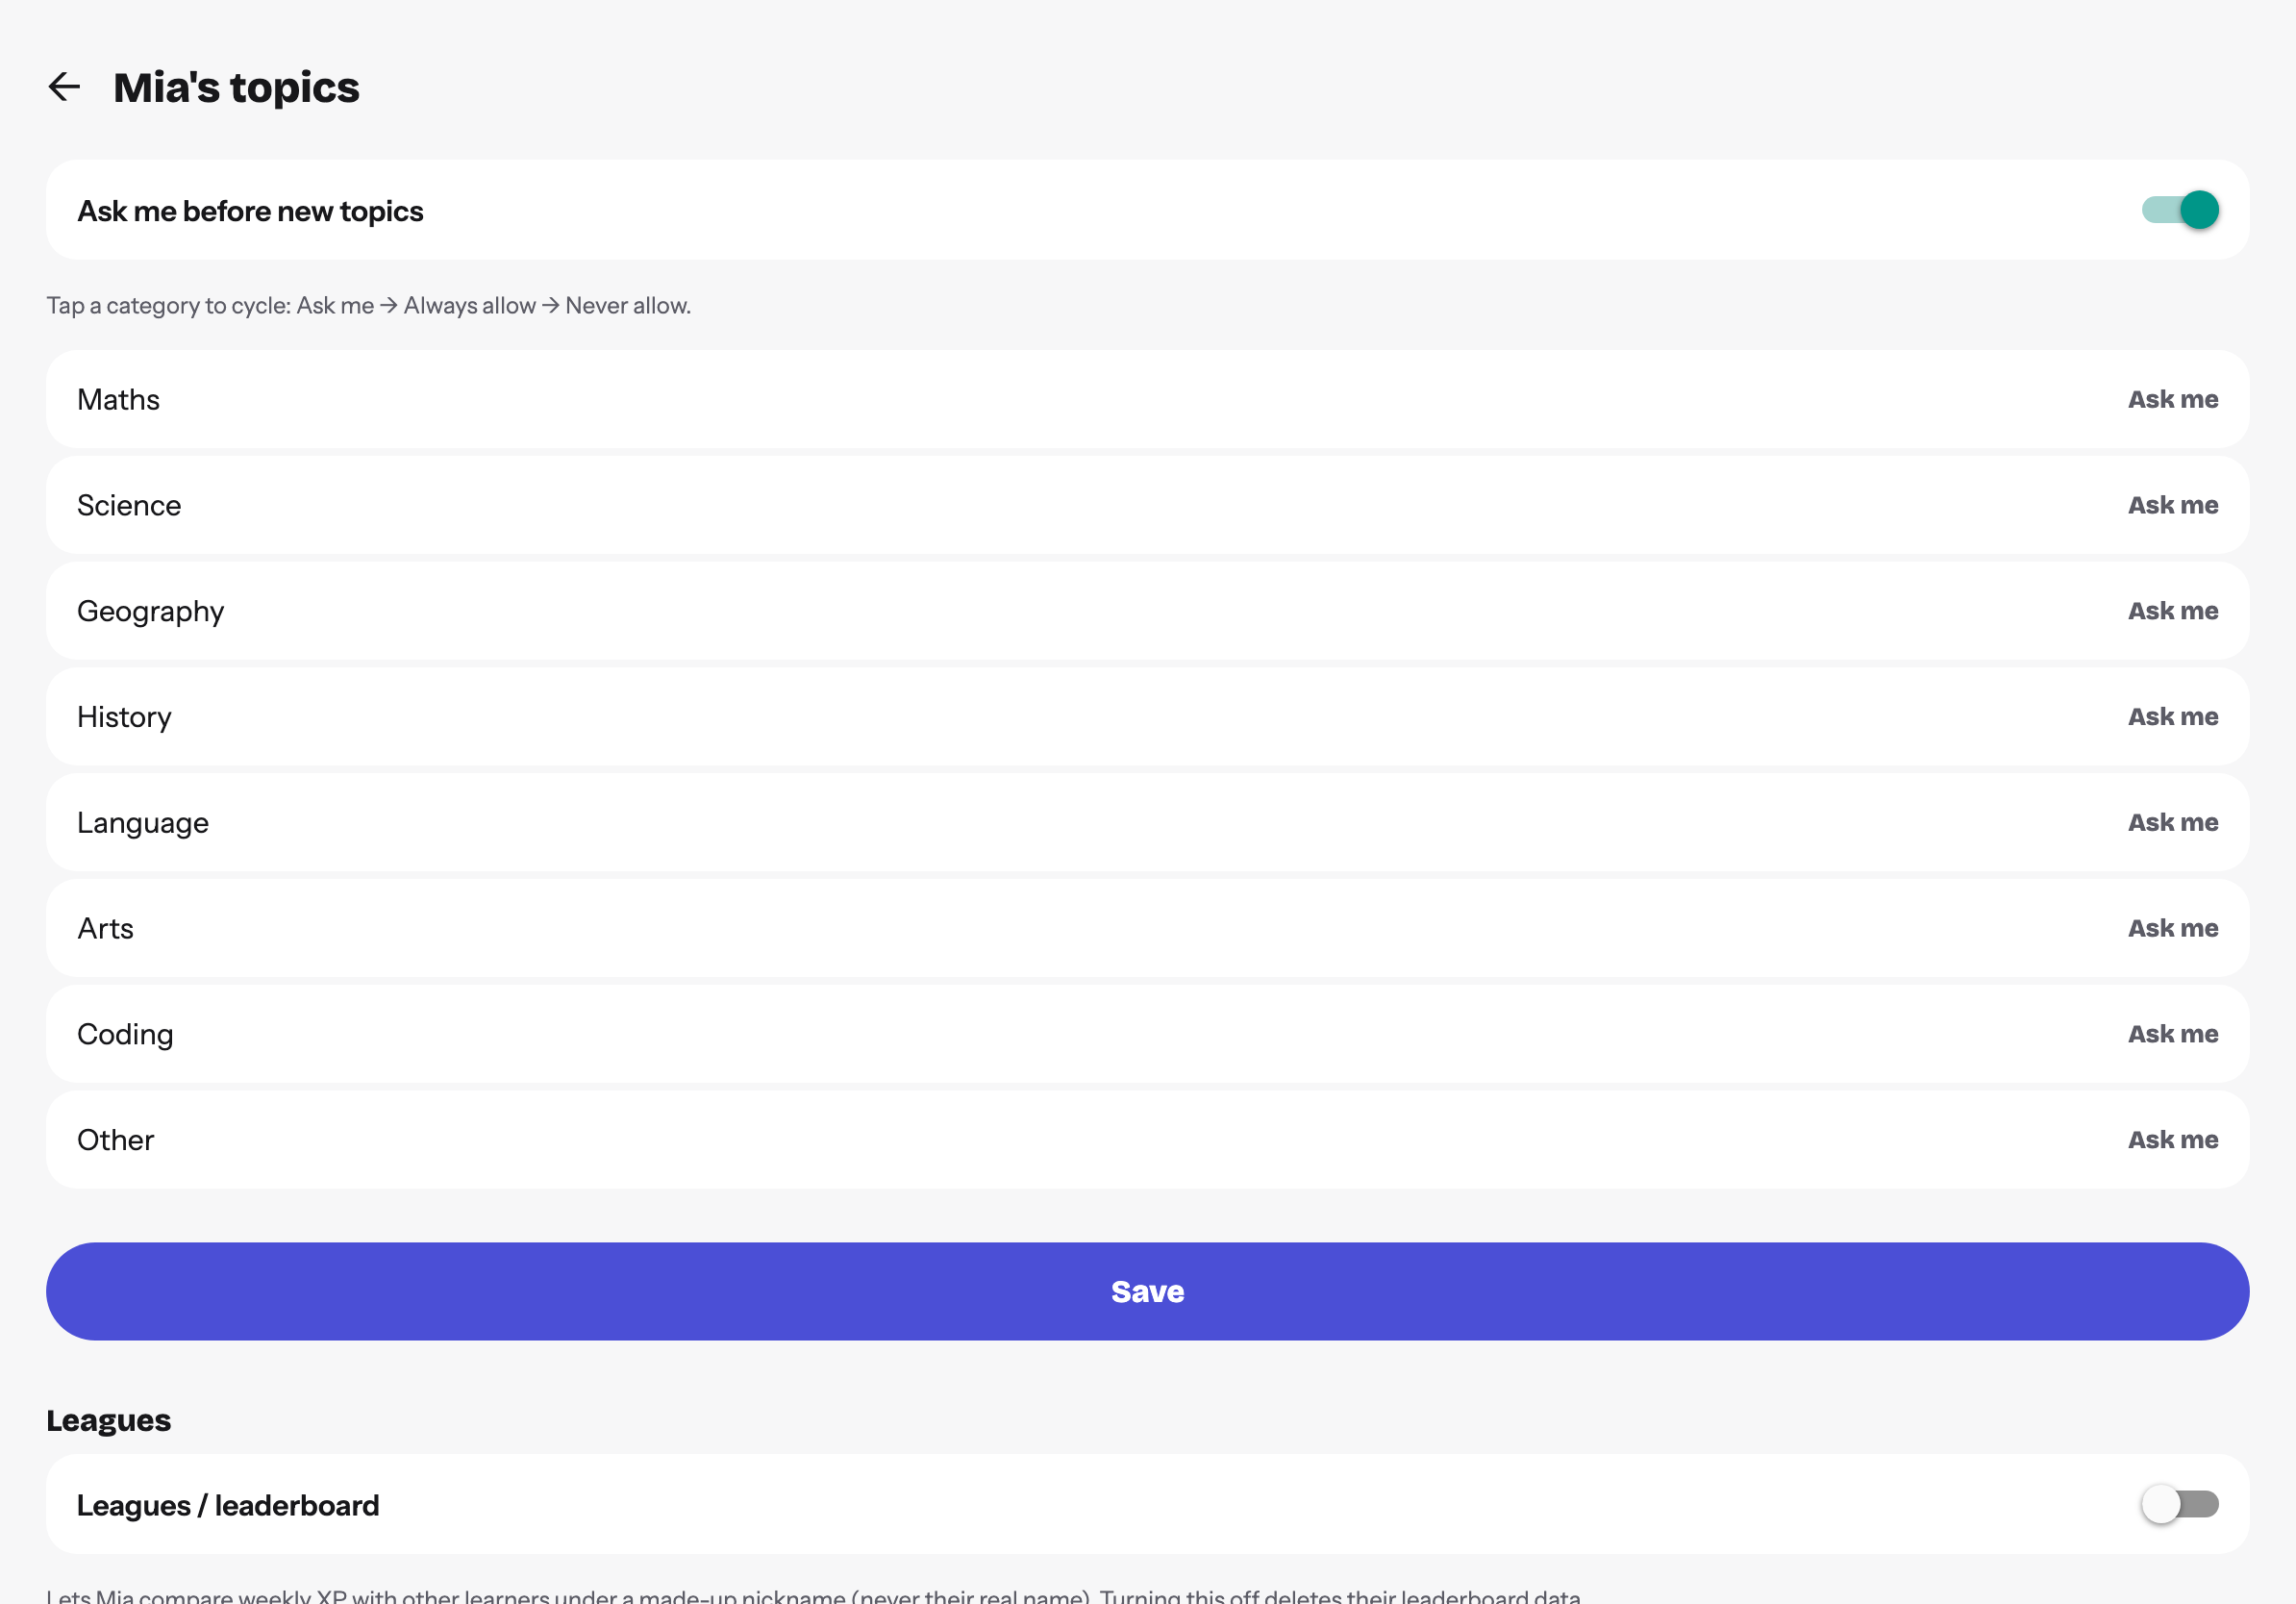The image size is (2296, 1604).
Task: Enable the Leagues / leaderboard switch
Action: tap(2180, 1504)
